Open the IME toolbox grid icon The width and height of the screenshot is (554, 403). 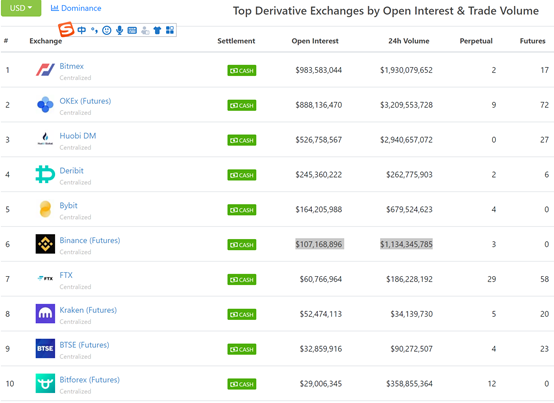170,30
